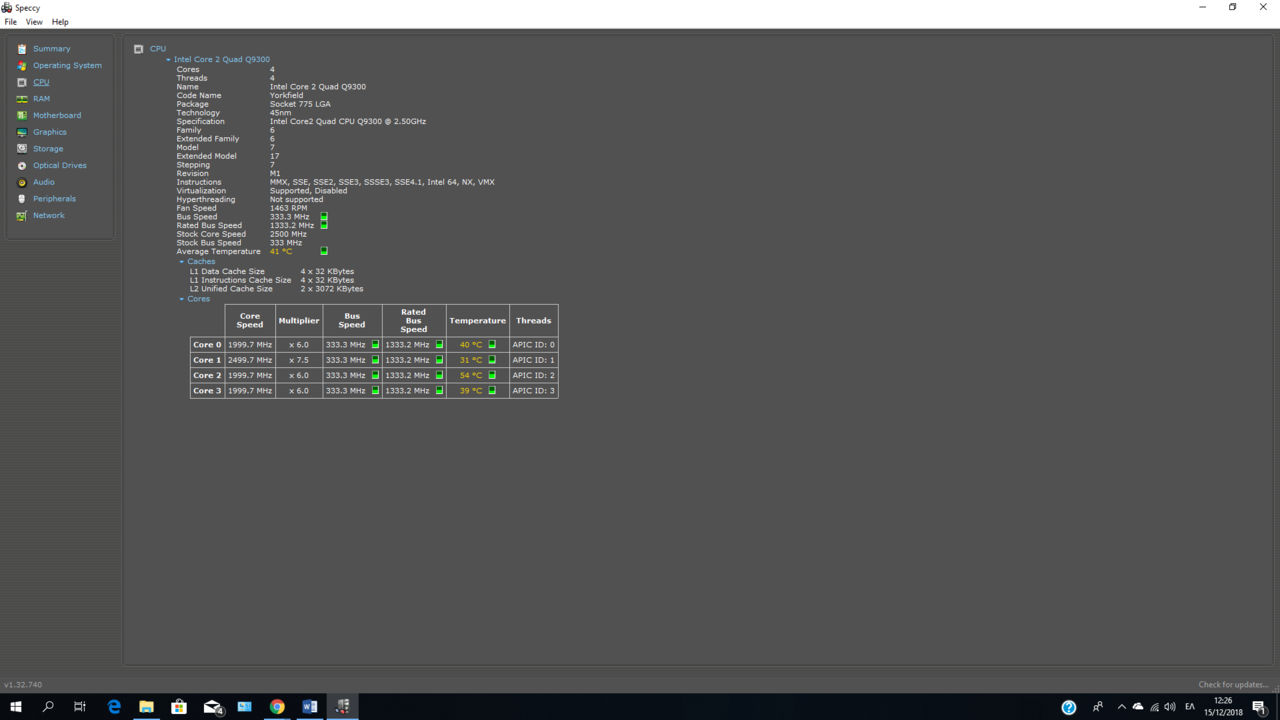The image size is (1280, 720).
Task: Click Core 3 temperature graph icon
Action: pyautogui.click(x=492, y=391)
